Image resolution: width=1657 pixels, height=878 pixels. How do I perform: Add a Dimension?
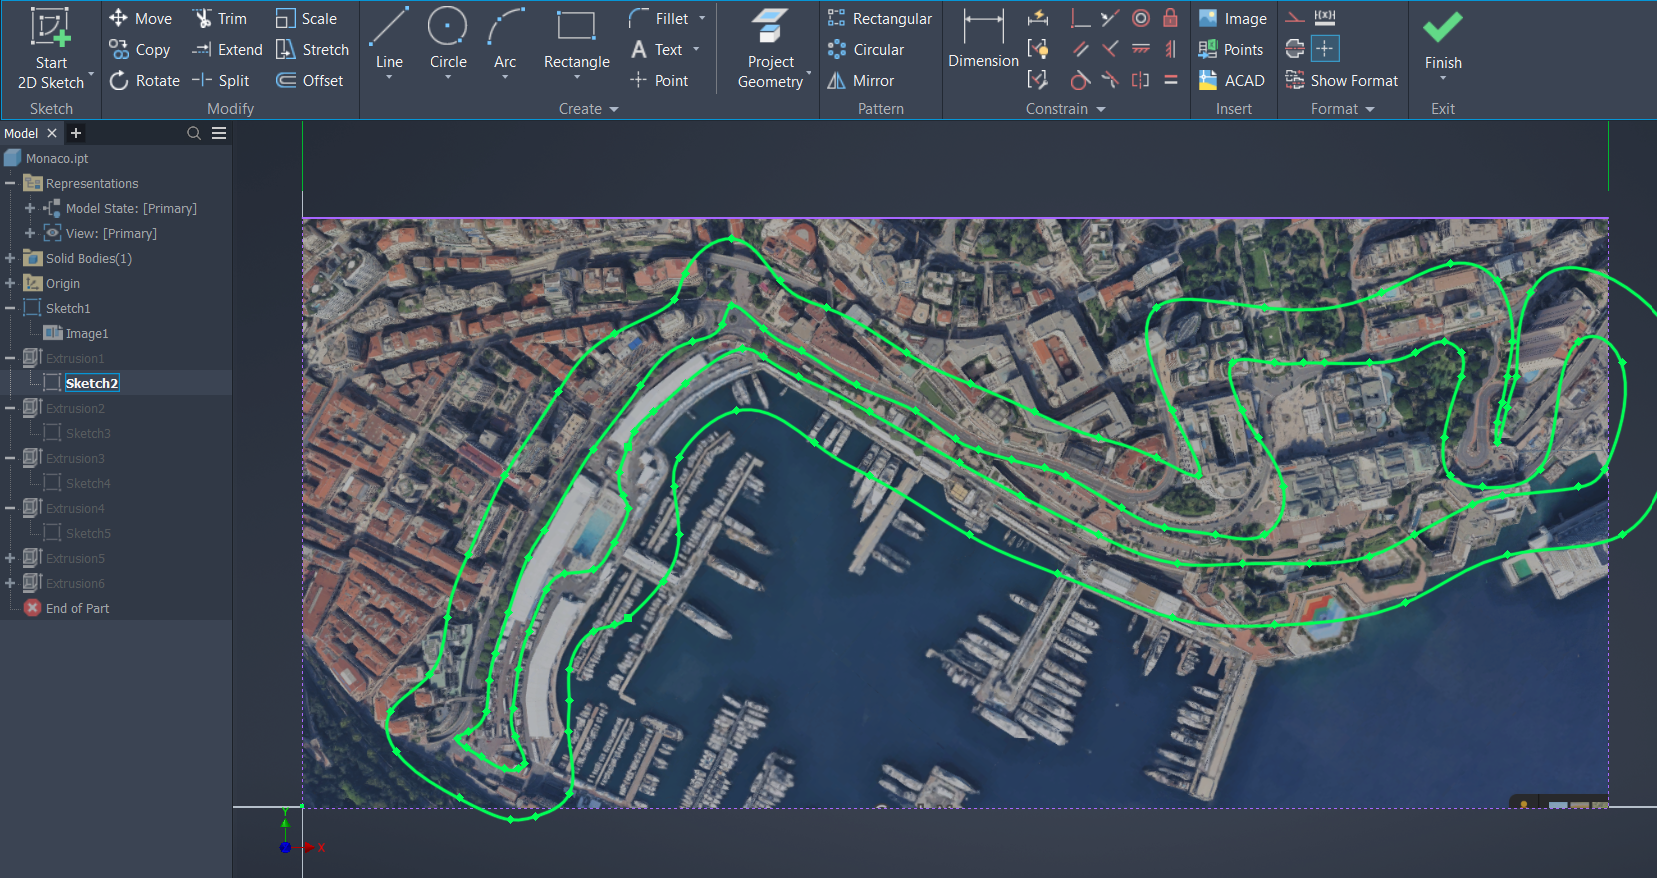coord(983,40)
